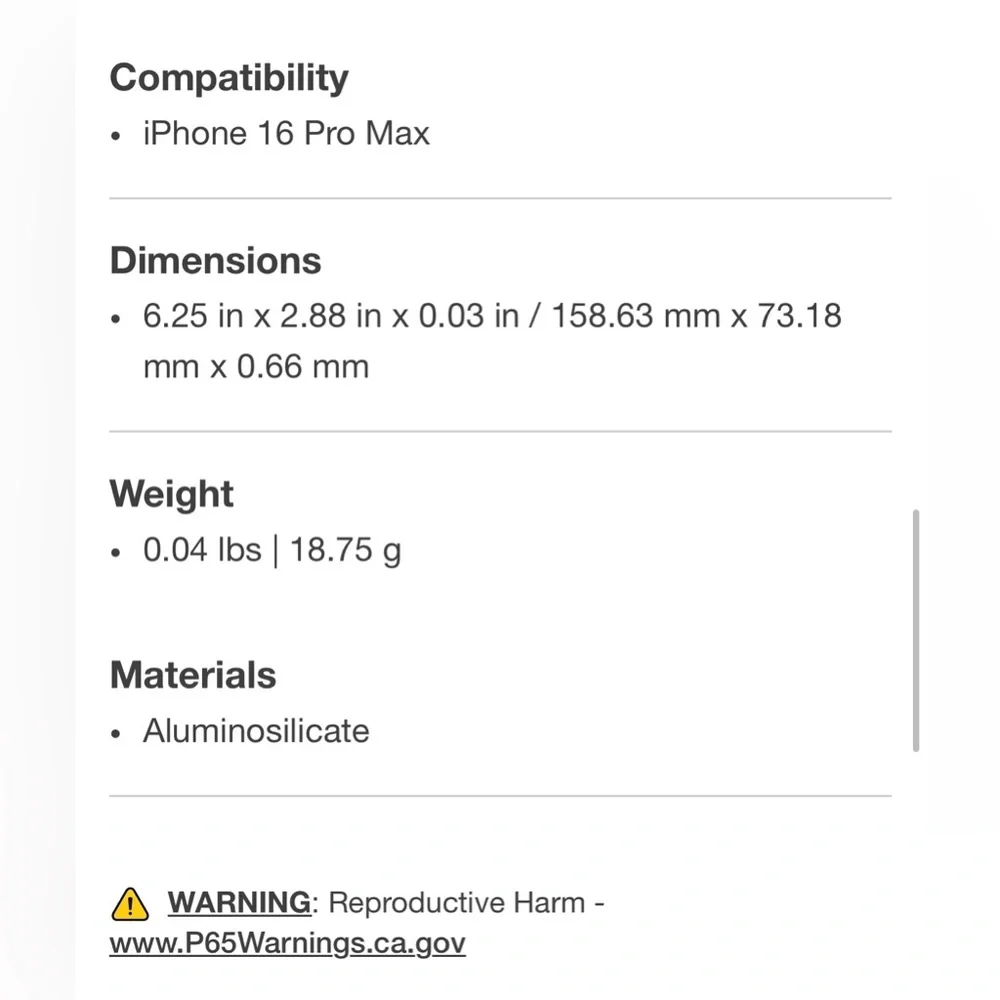Click the Dimensions section heading
The height and width of the screenshot is (1000, 1000).
216,260
